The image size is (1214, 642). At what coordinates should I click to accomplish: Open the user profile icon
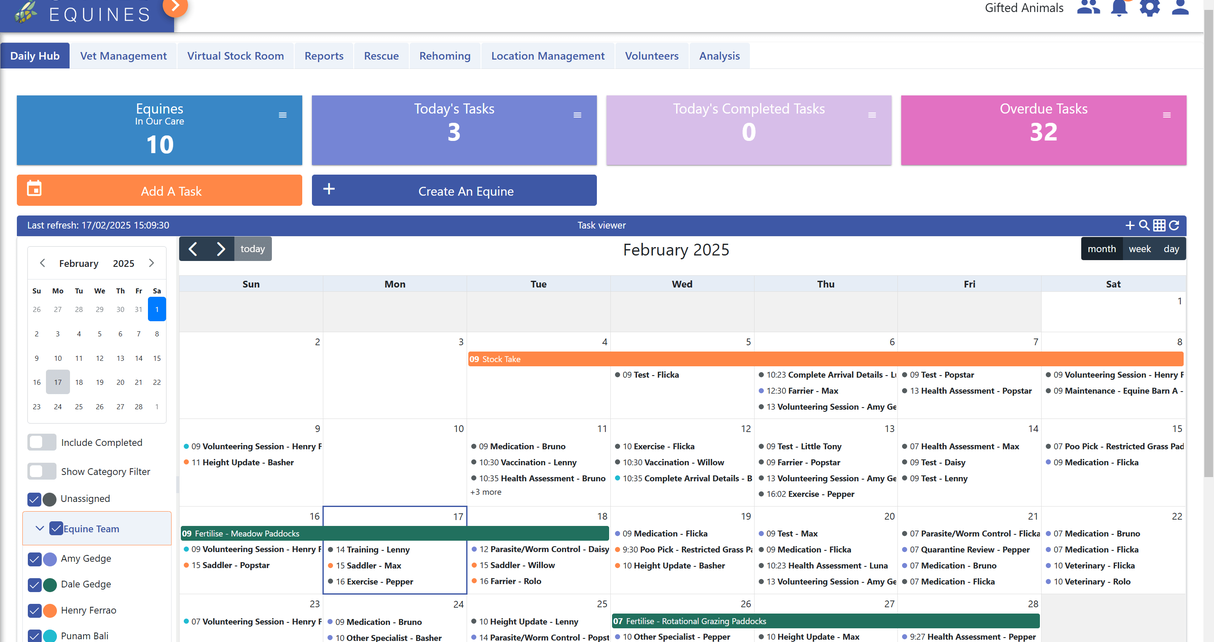click(x=1180, y=8)
